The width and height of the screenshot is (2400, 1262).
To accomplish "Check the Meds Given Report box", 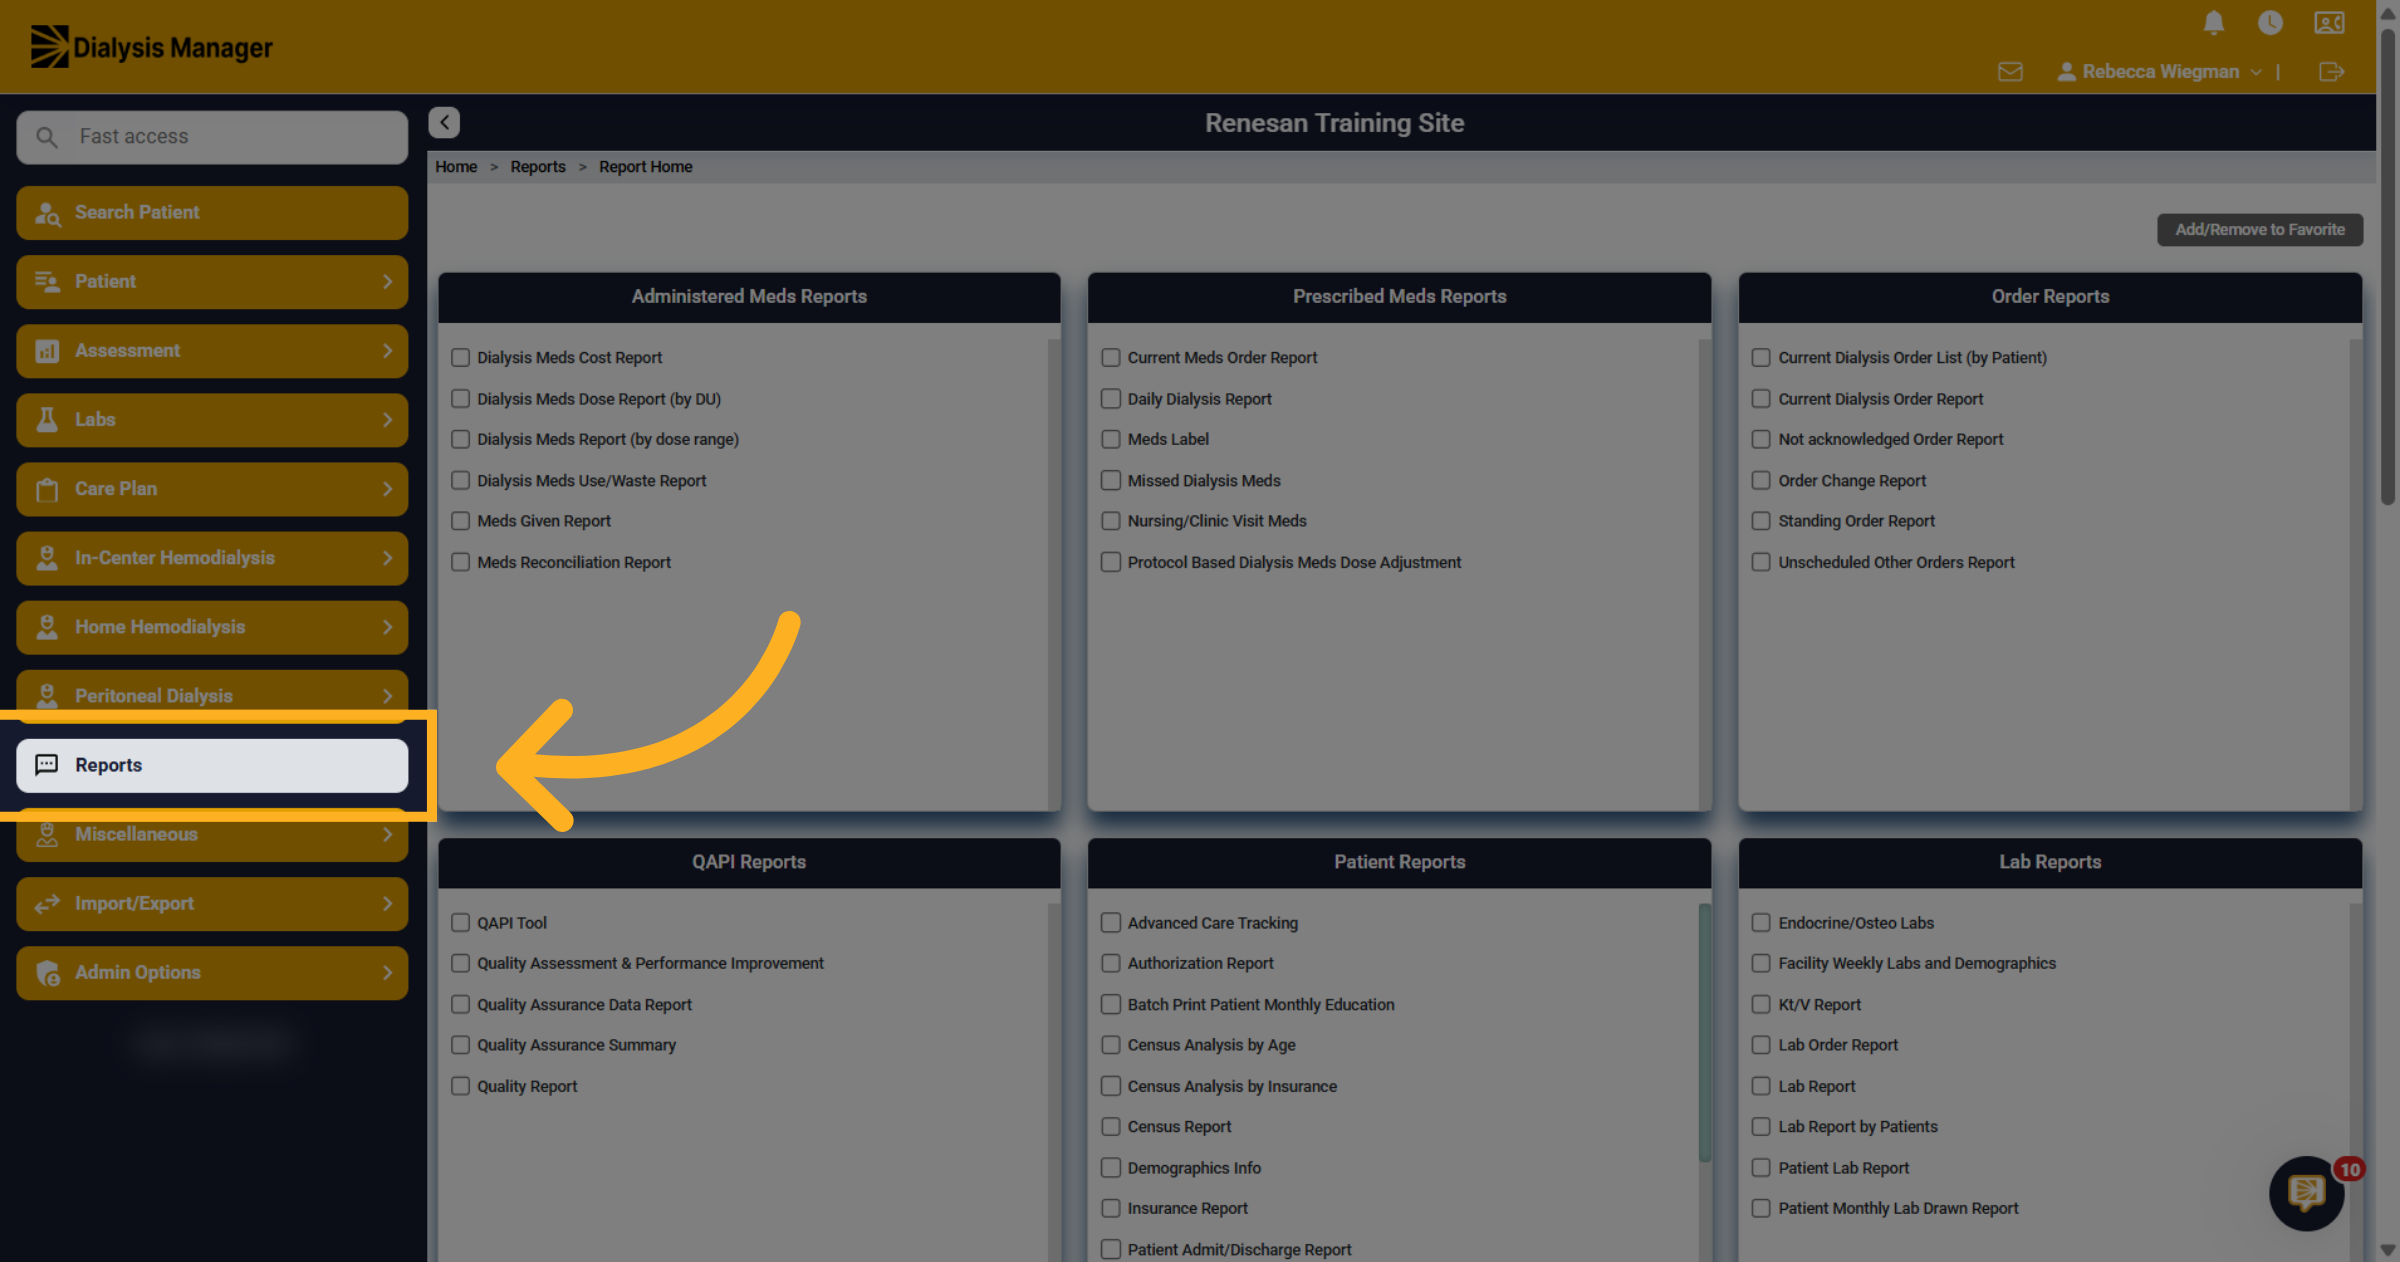I will (x=460, y=521).
